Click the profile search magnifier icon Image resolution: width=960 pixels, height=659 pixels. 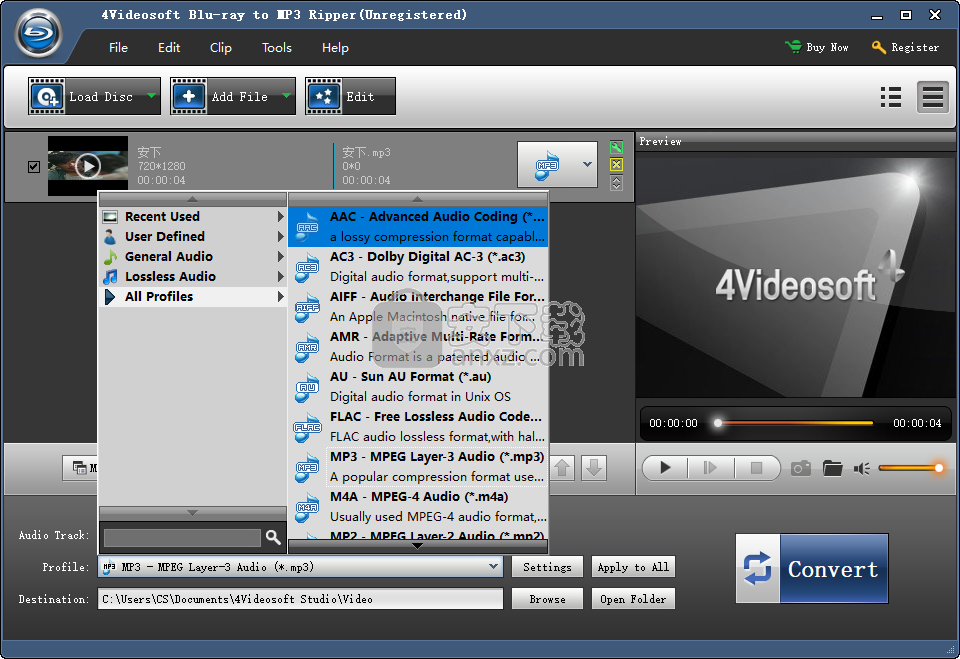273,538
